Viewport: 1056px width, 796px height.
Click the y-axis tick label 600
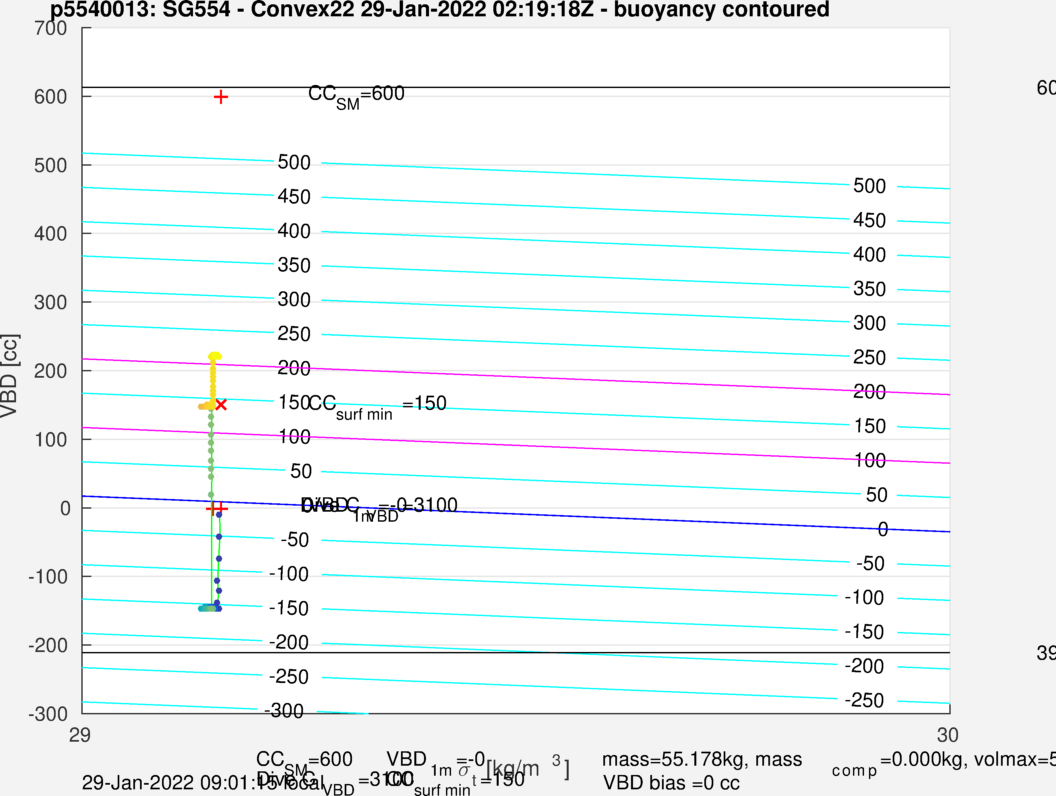(x=51, y=97)
